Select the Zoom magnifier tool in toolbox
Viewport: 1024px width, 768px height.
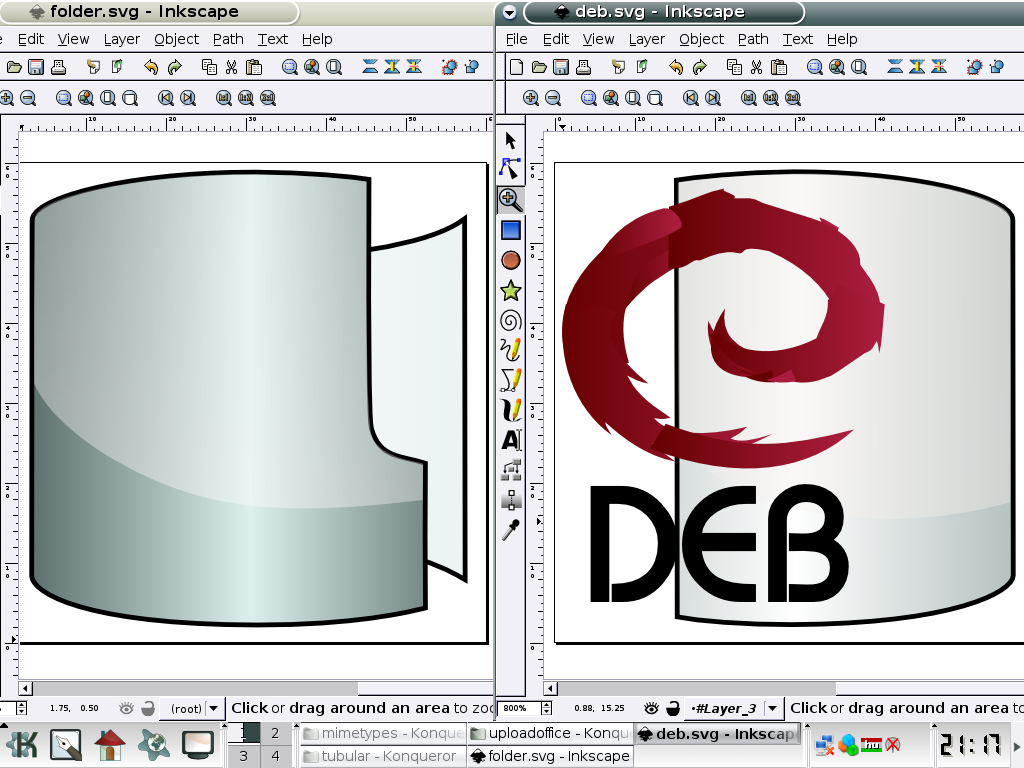point(511,200)
